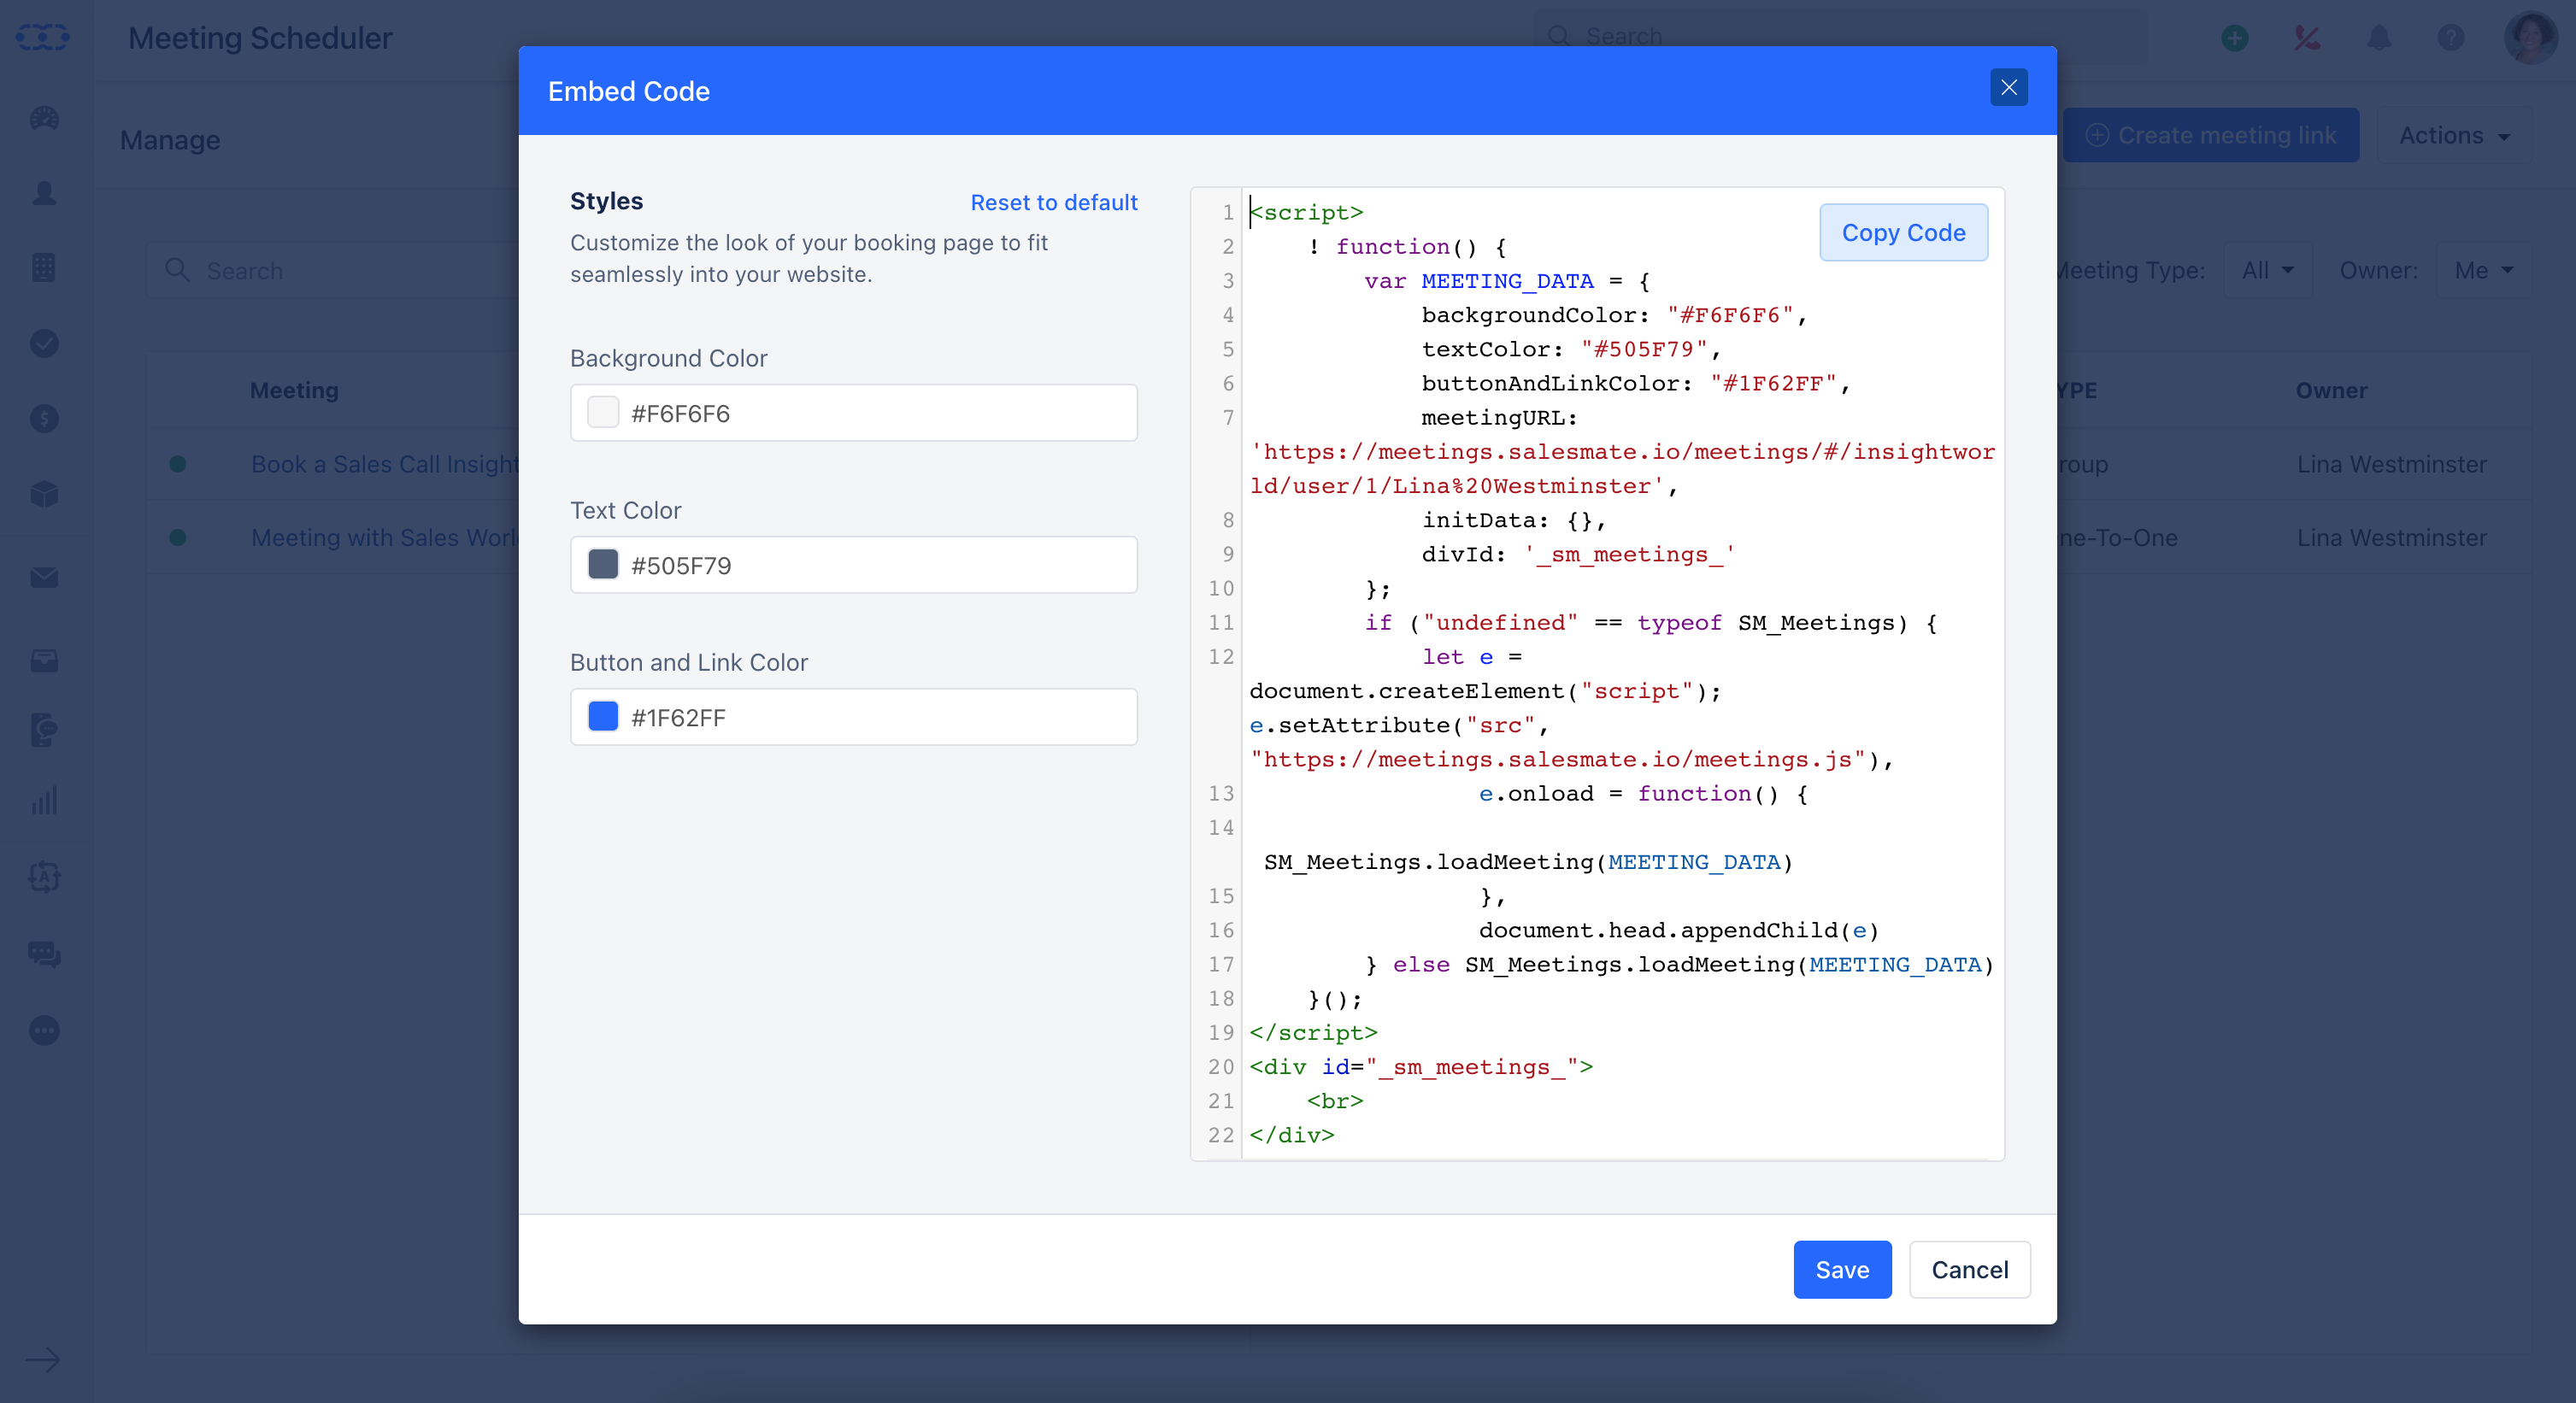This screenshot has width=2576, height=1403.
Task: Open the user profile avatar
Action: (x=2530, y=38)
